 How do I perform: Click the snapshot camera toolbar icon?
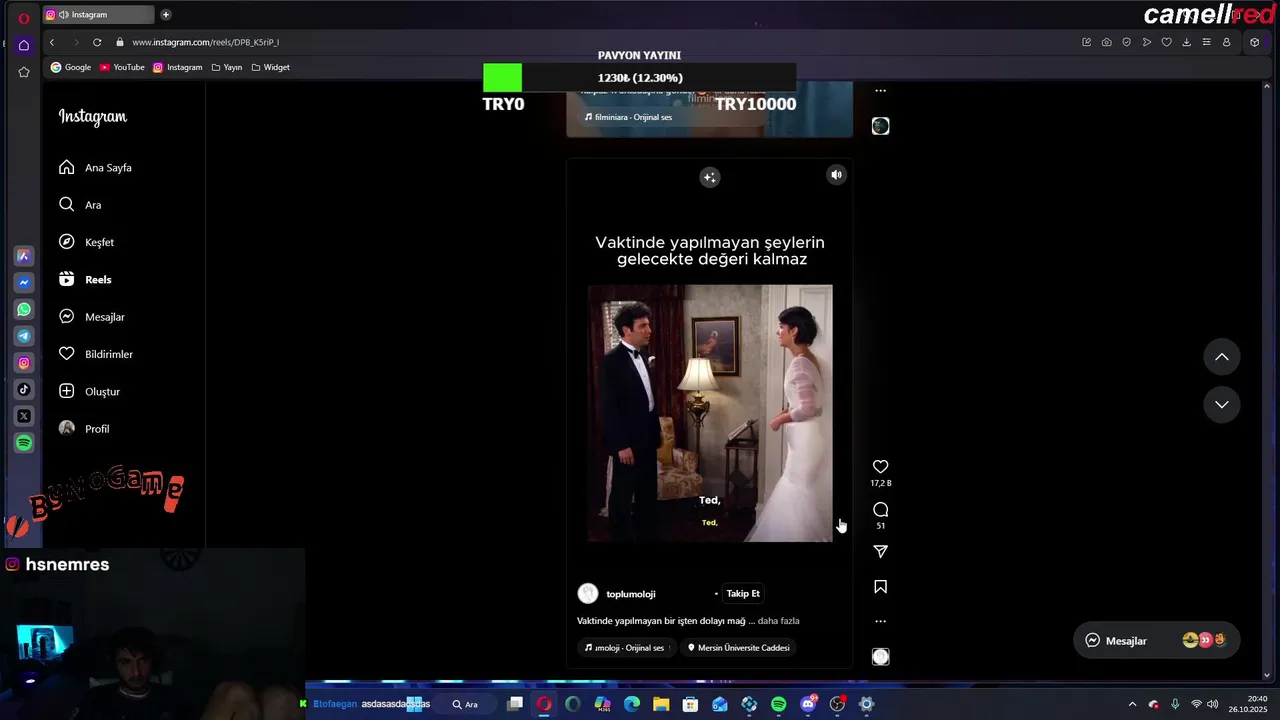pos(1106,42)
